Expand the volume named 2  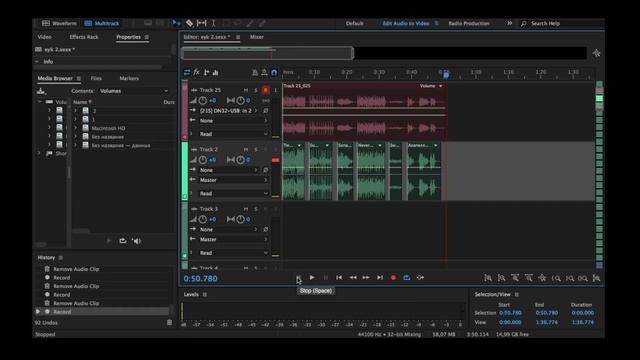[76, 111]
